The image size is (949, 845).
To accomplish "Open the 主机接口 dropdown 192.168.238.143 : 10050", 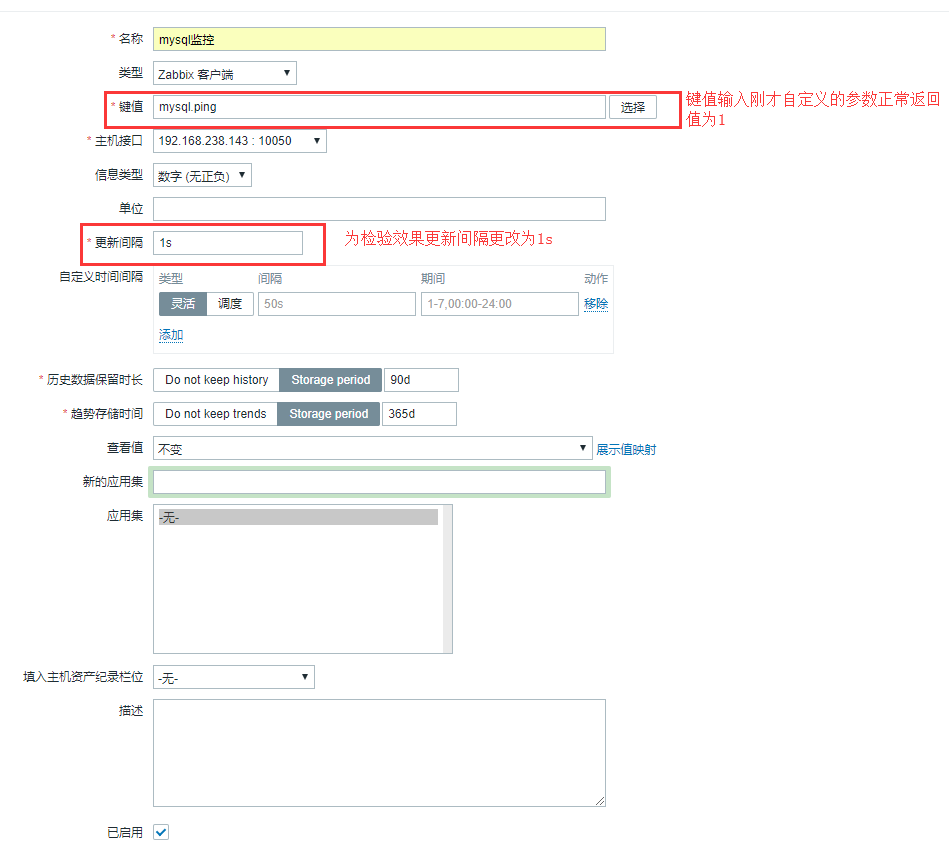I will pos(240,141).
